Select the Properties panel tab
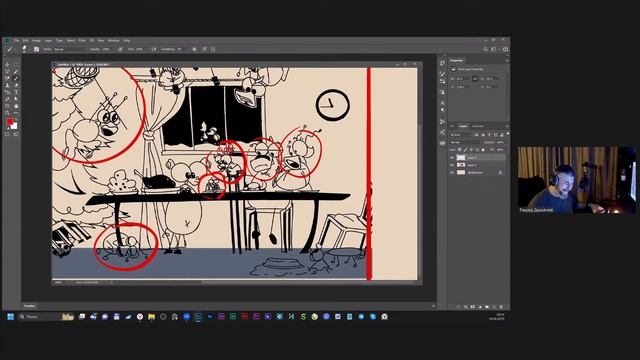Viewport: 640px width, 360px height. coord(457,60)
